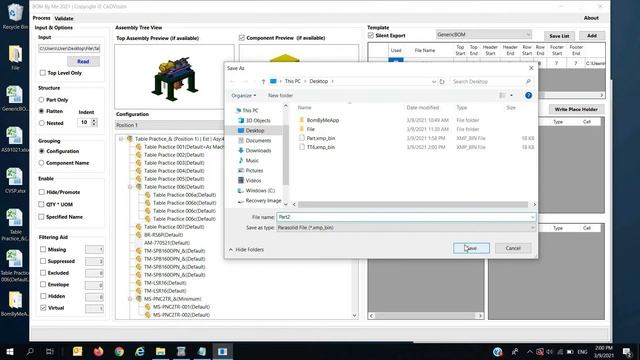
Task: Refresh the Save As folder listing
Action: 442,81
